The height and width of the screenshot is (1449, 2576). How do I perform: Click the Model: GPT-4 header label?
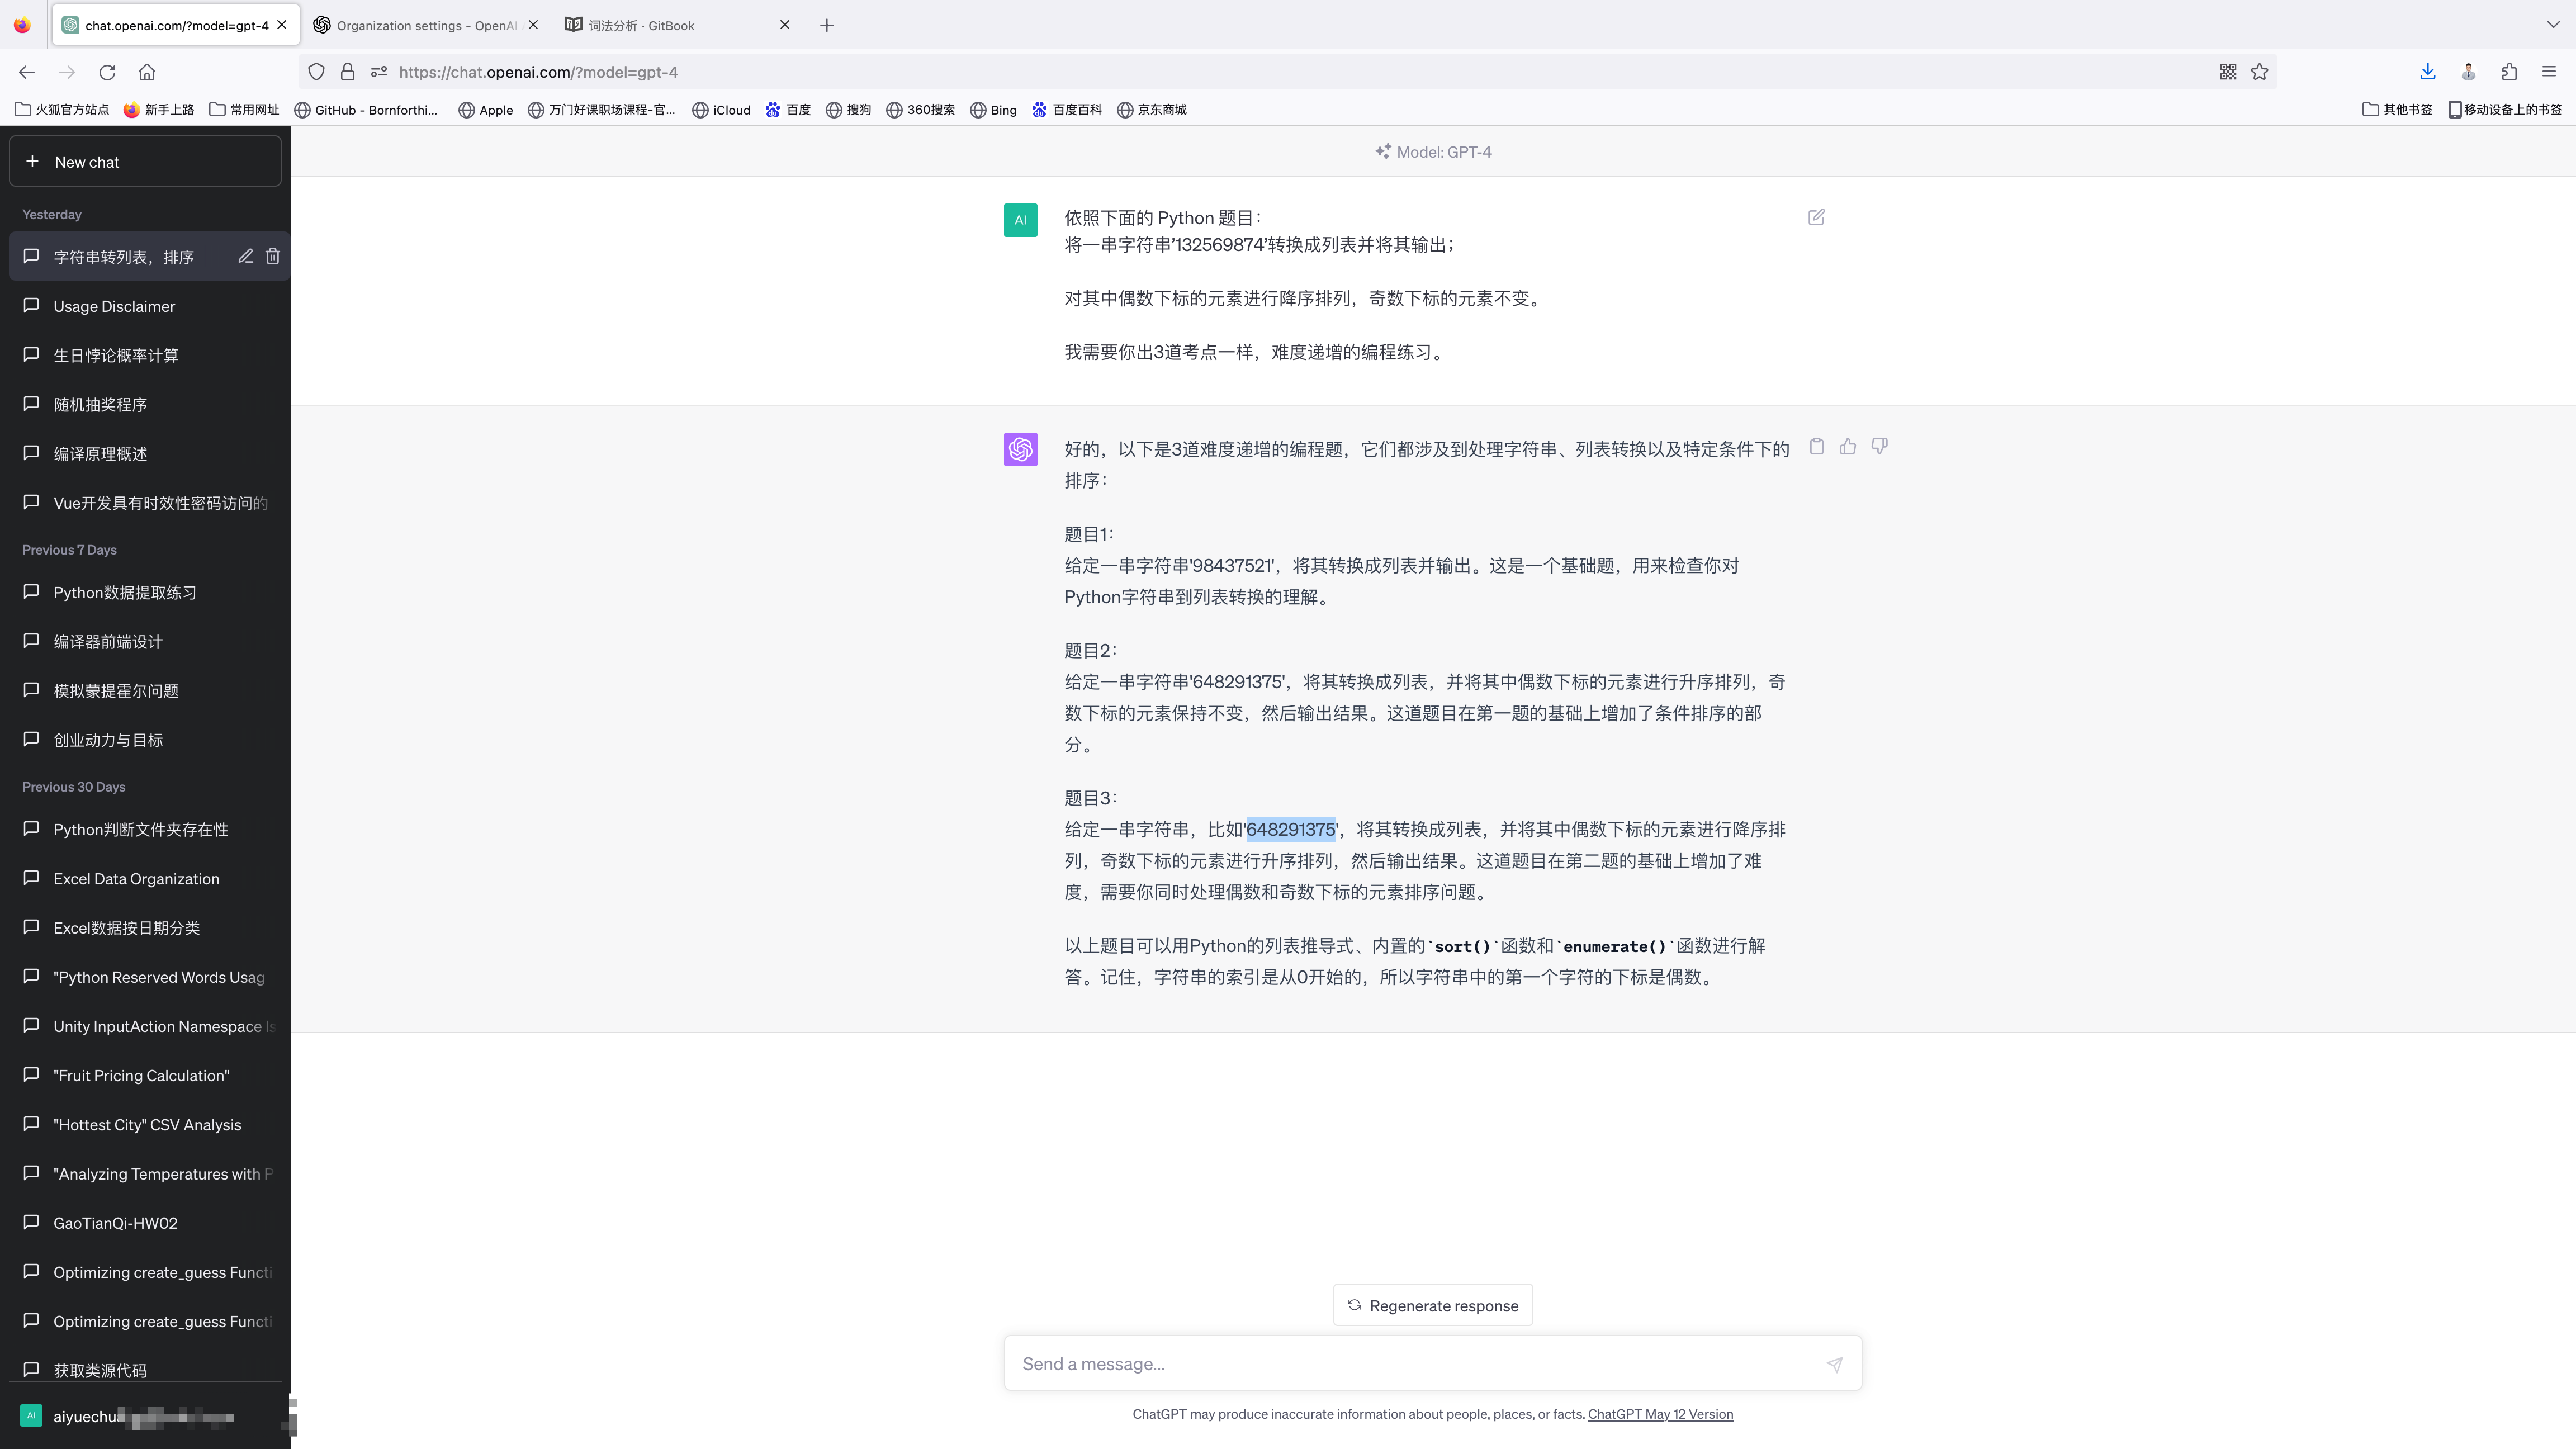pos(1432,152)
